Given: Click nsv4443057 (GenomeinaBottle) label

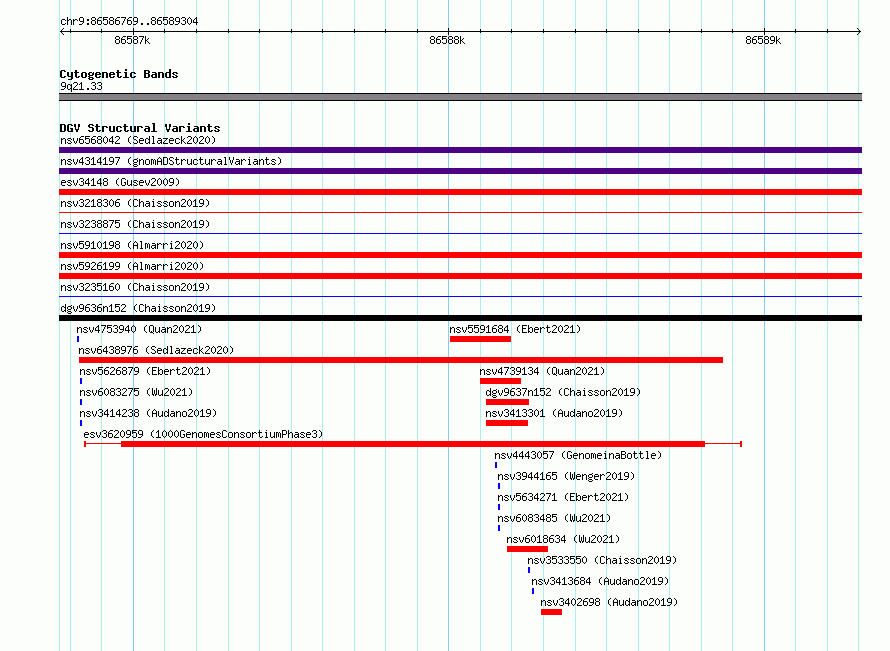Looking at the screenshot, I should click(578, 455).
